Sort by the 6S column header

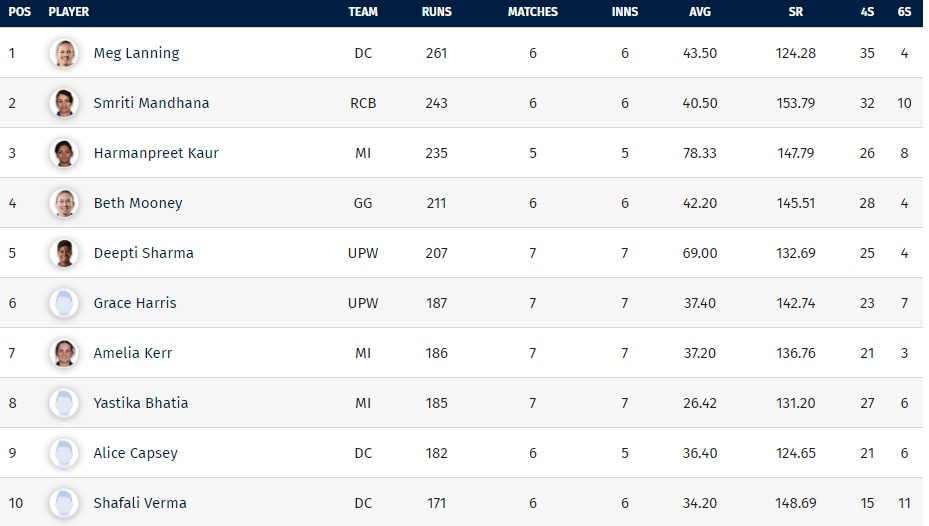[x=904, y=12]
